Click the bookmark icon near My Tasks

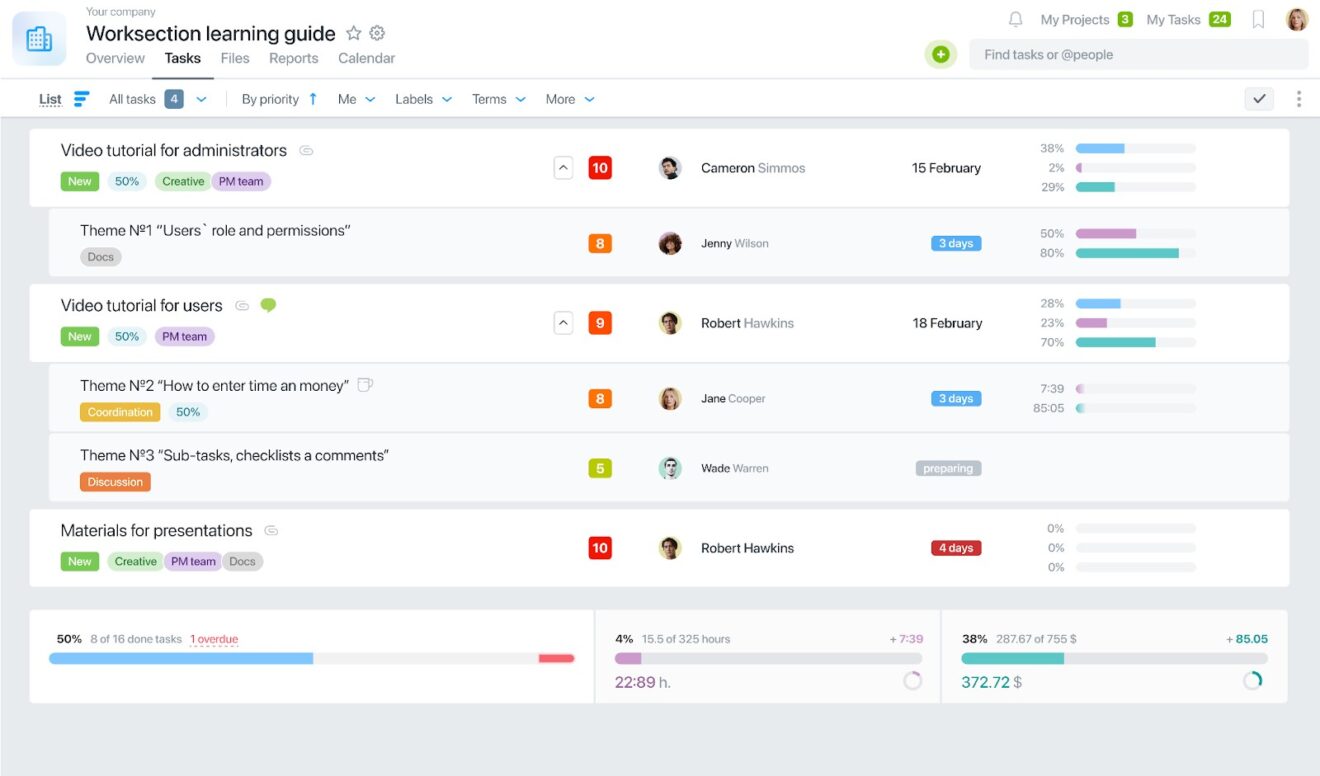(x=1258, y=18)
